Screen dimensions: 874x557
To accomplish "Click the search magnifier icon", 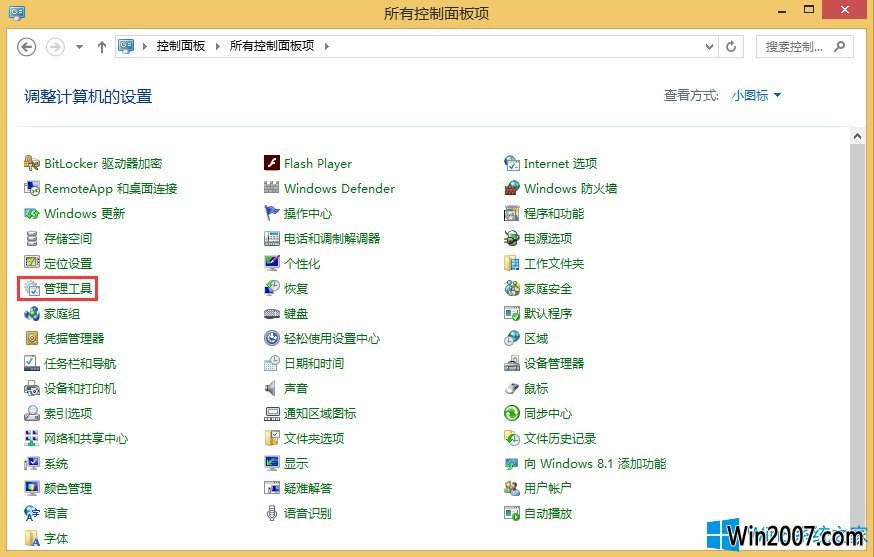I will 839,47.
